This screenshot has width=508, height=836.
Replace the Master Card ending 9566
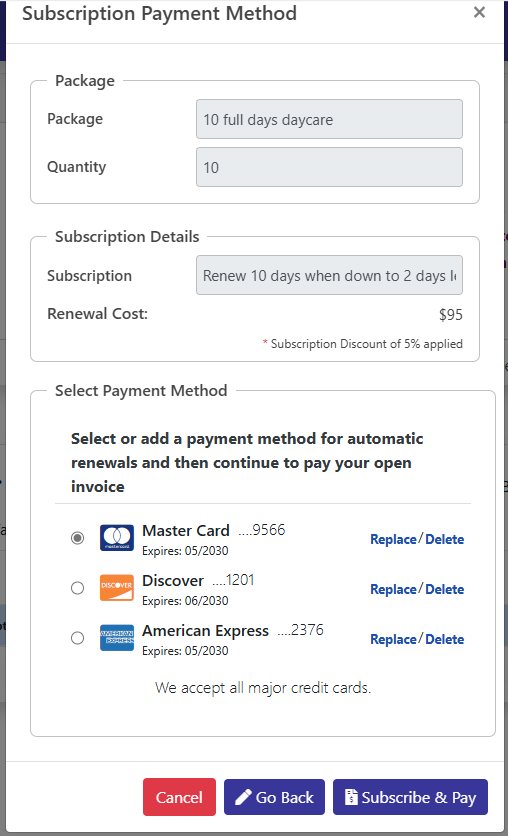coord(393,539)
